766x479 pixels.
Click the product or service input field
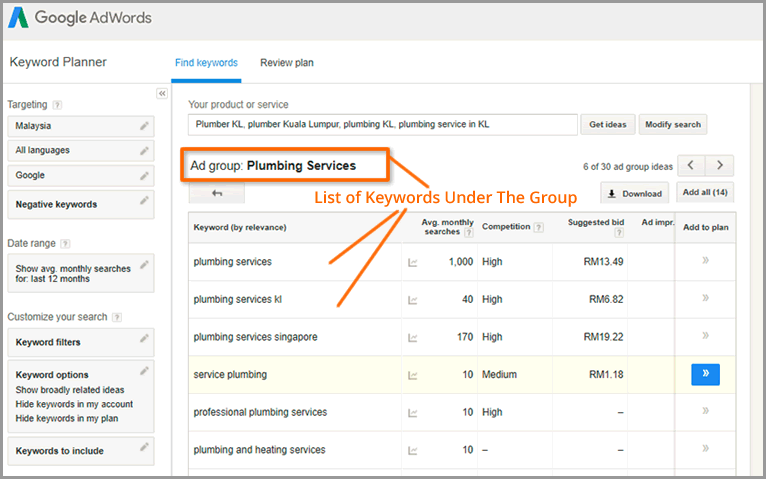(383, 125)
